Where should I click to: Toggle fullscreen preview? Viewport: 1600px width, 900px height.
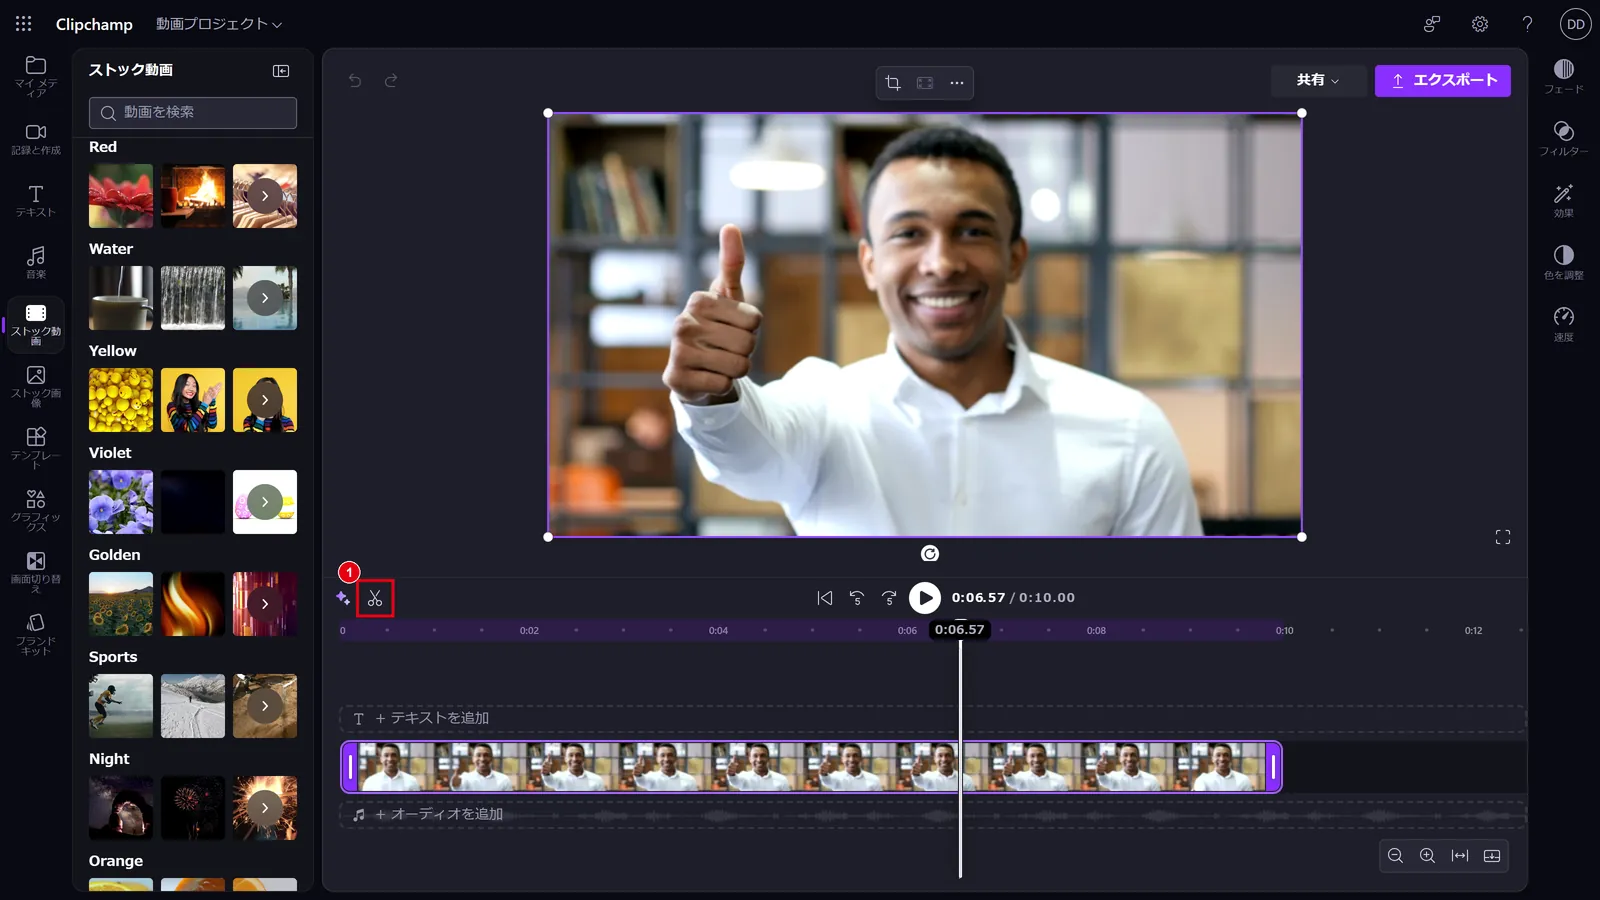pyautogui.click(x=1503, y=537)
